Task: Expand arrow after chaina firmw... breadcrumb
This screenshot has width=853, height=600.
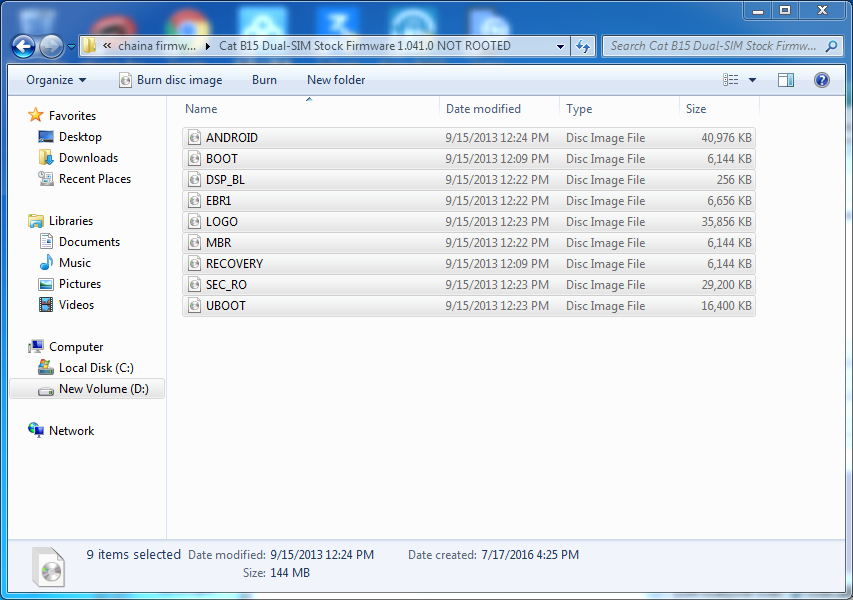Action: point(208,46)
